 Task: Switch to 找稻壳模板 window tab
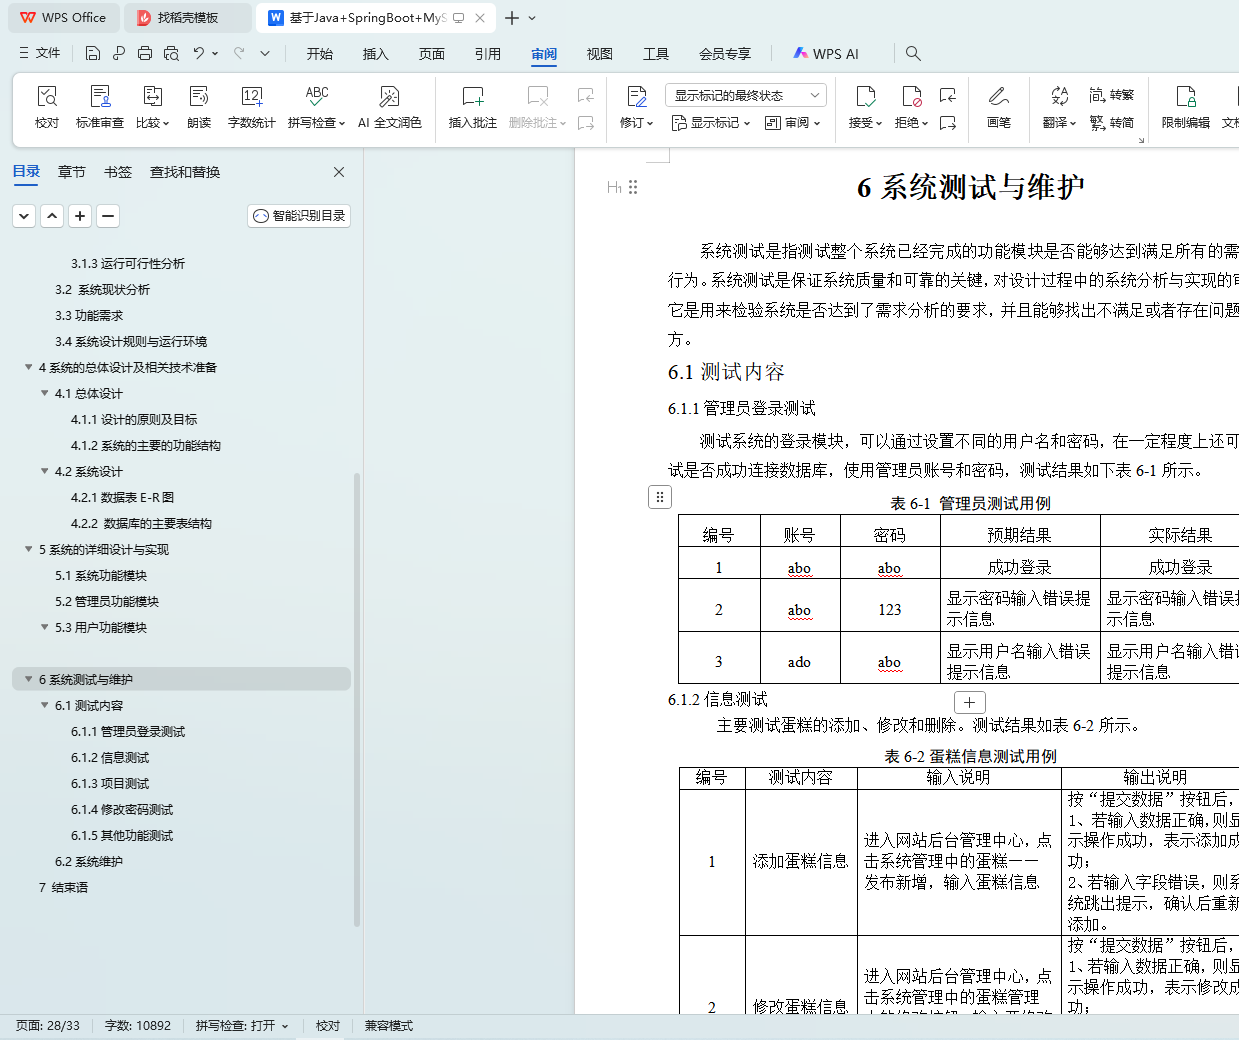tap(189, 18)
